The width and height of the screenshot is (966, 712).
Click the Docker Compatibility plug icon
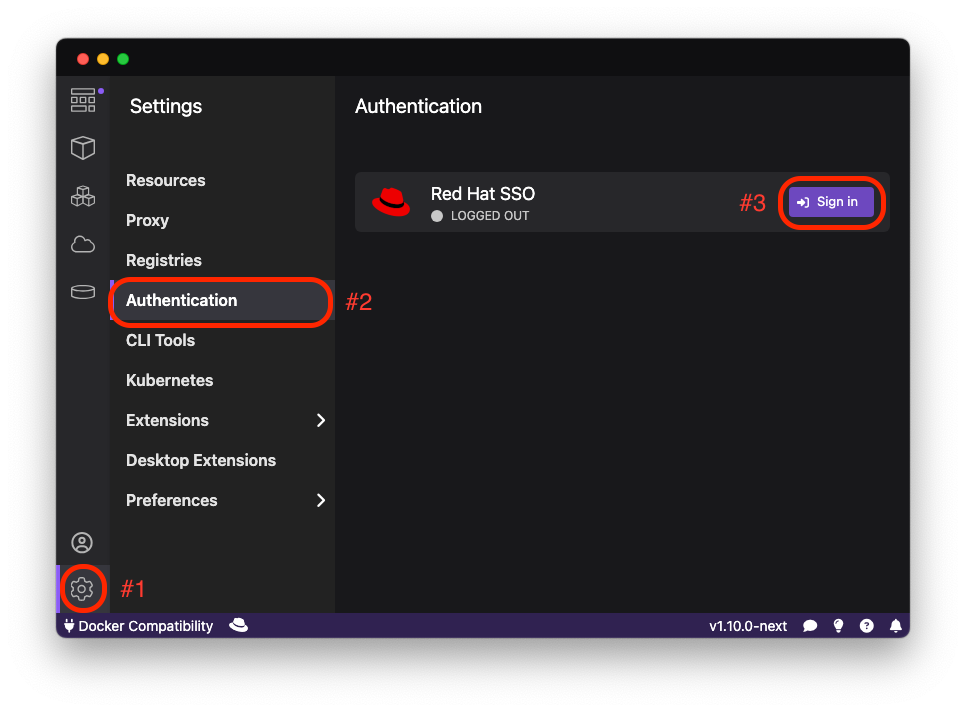tap(69, 626)
